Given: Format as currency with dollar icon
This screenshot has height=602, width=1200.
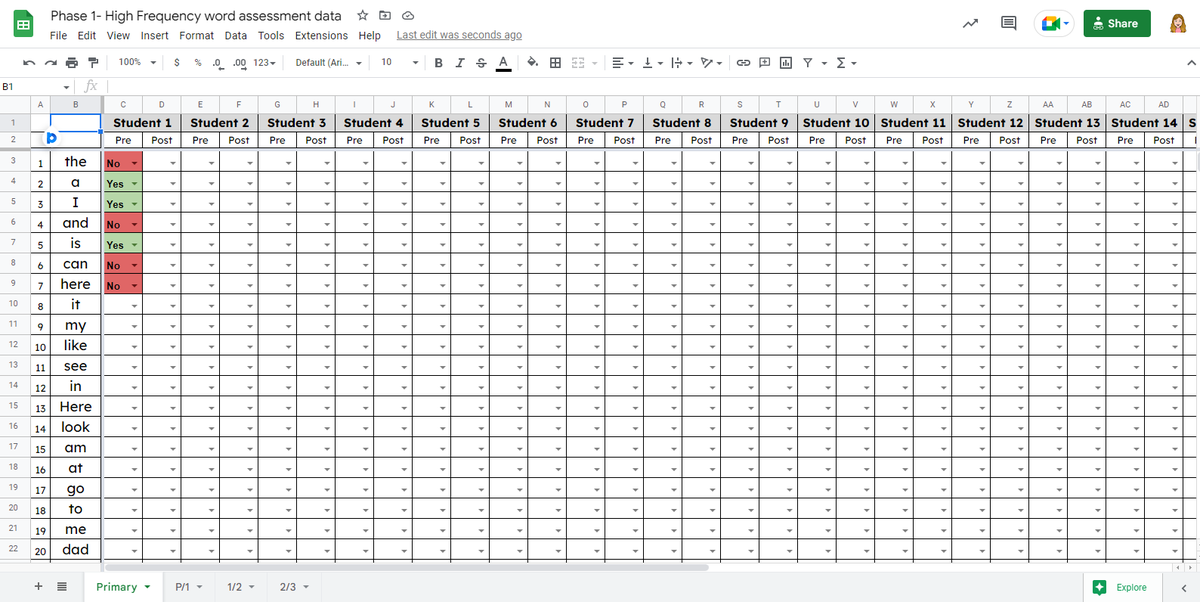Looking at the screenshot, I should tap(177, 62).
